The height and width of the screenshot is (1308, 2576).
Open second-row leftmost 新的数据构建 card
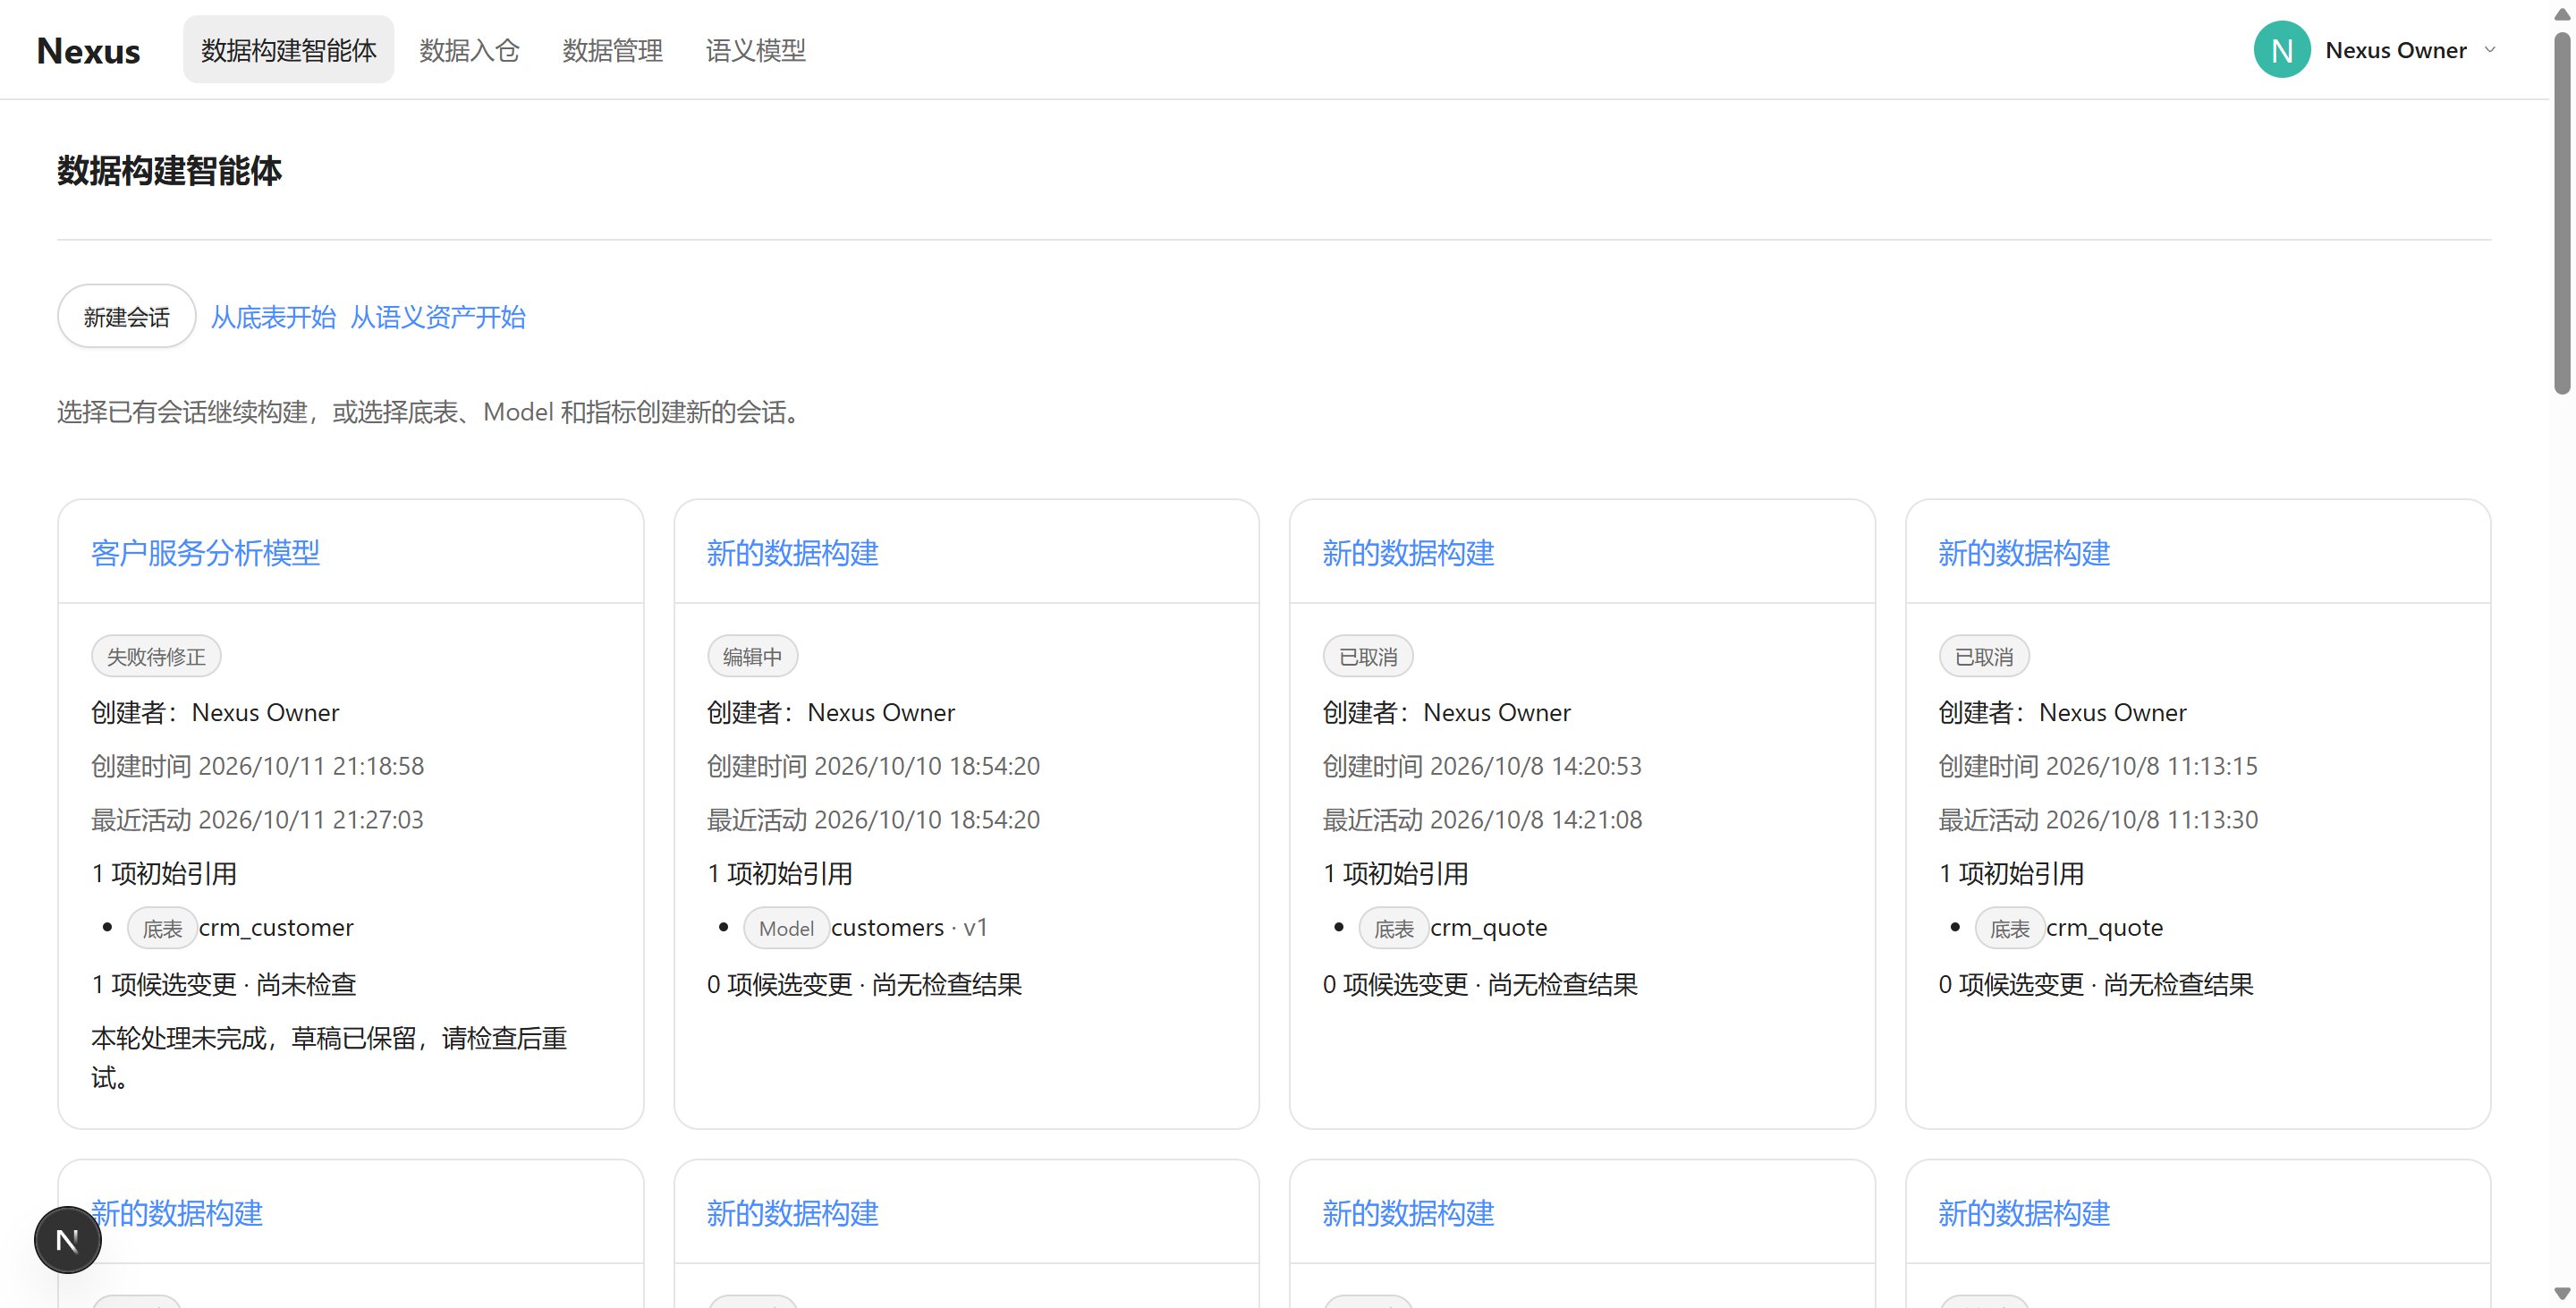tap(176, 1213)
